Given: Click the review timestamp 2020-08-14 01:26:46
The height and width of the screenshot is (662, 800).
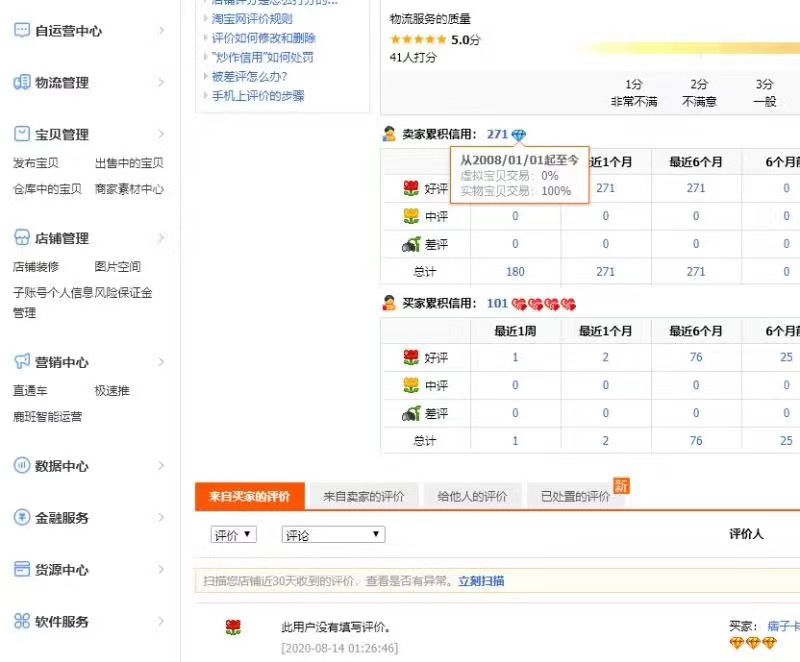Looking at the screenshot, I should [340, 648].
